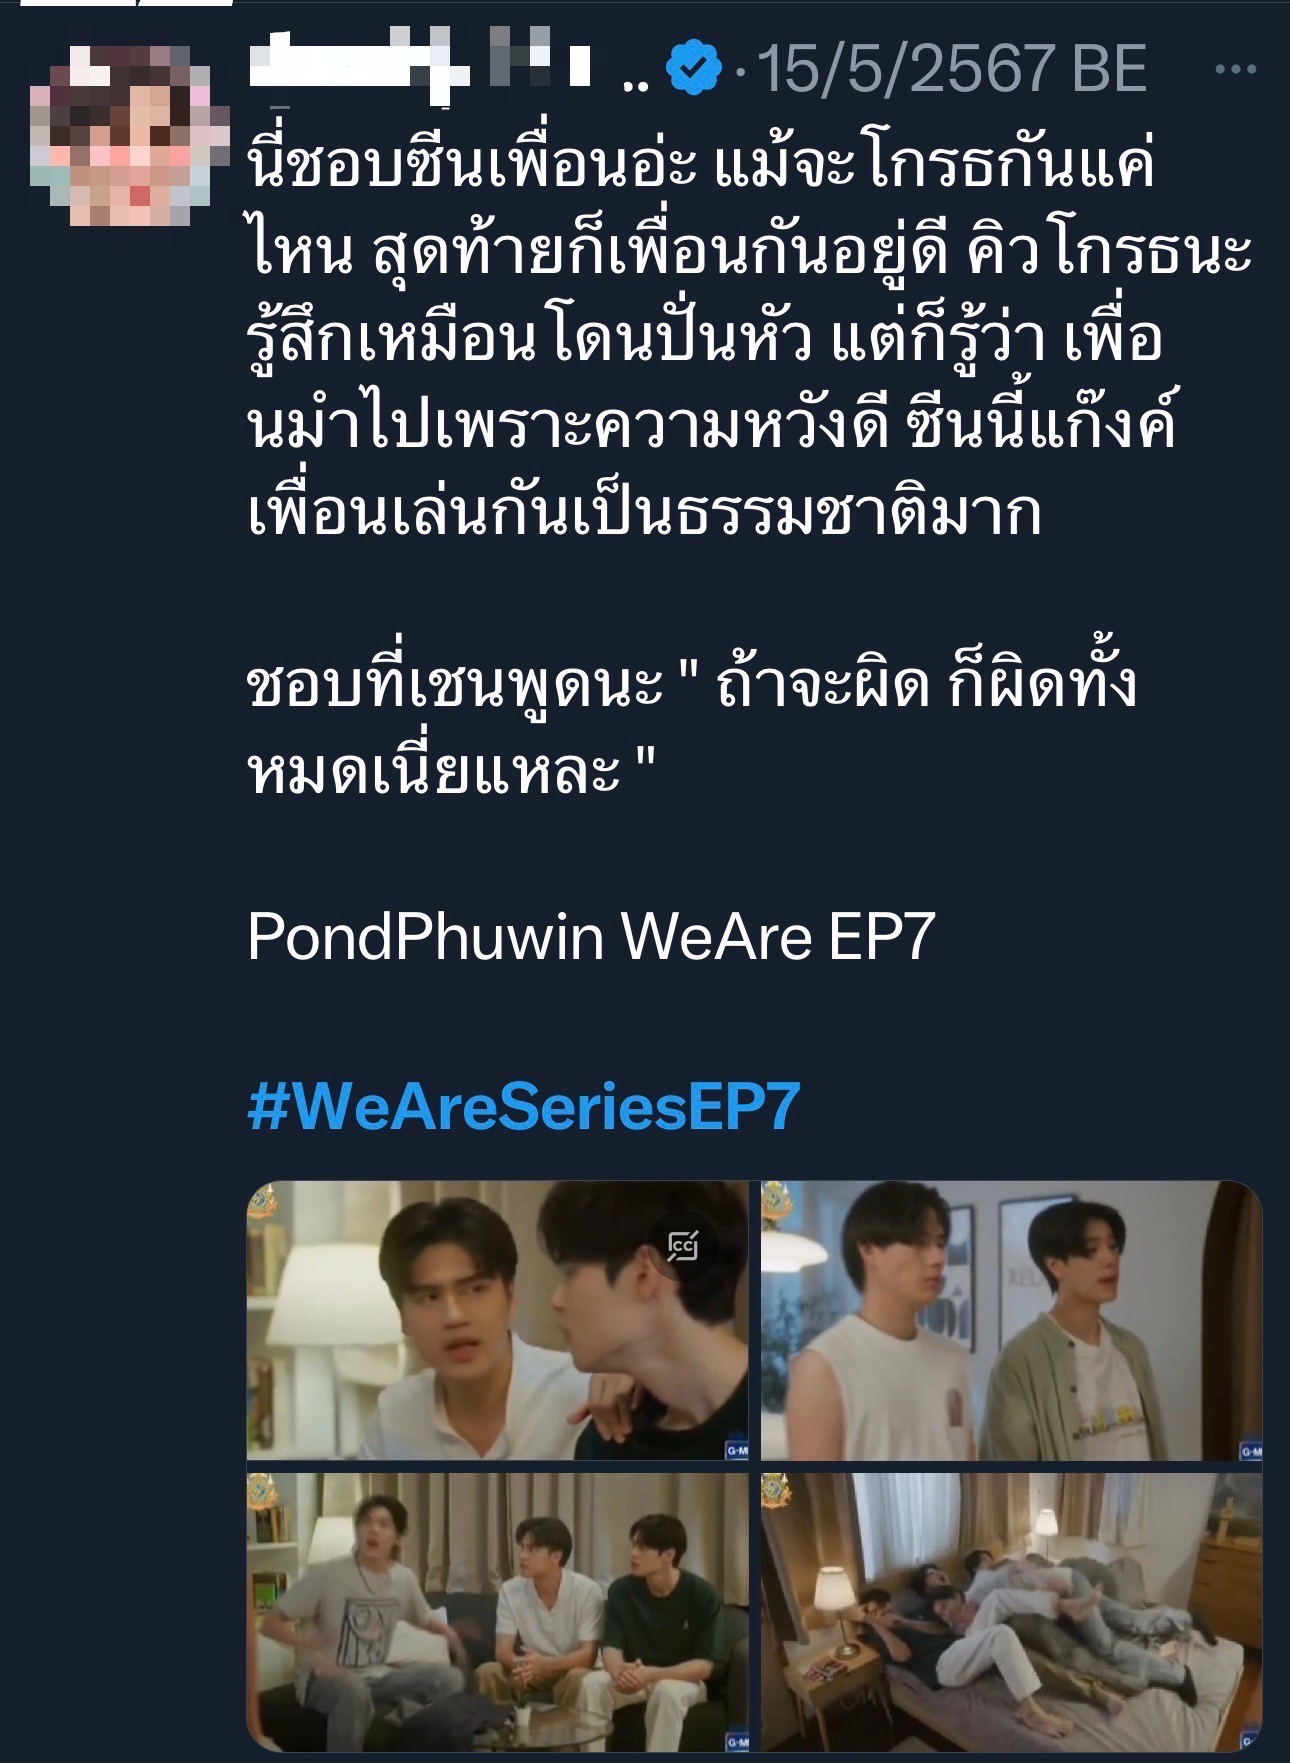Select the 'PondPhuwin WeAre EP7' text line
1290x1763 pixels.
tap(591, 937)
